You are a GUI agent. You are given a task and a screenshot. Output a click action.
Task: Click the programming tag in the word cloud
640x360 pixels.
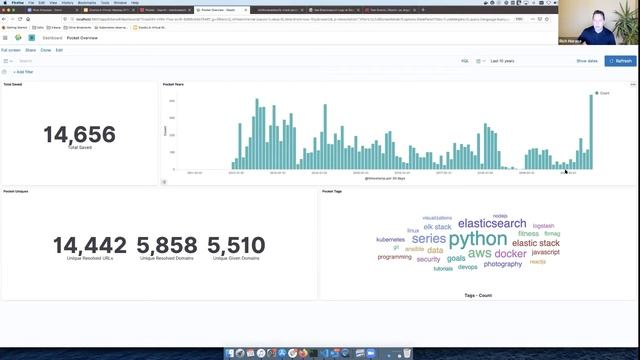pos(394,257)
